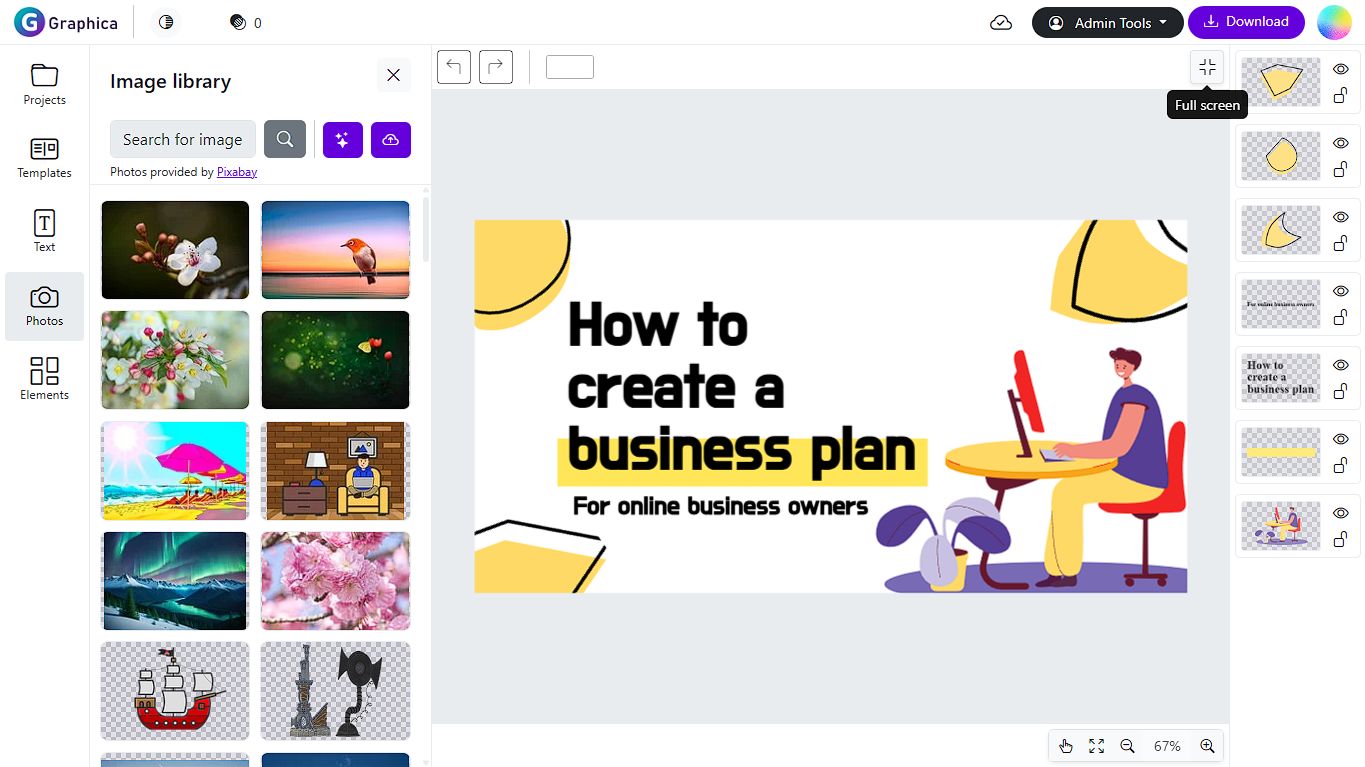The image size is (1365, 767).
Task: Click the undo arrow button
Action: [454, 67]
